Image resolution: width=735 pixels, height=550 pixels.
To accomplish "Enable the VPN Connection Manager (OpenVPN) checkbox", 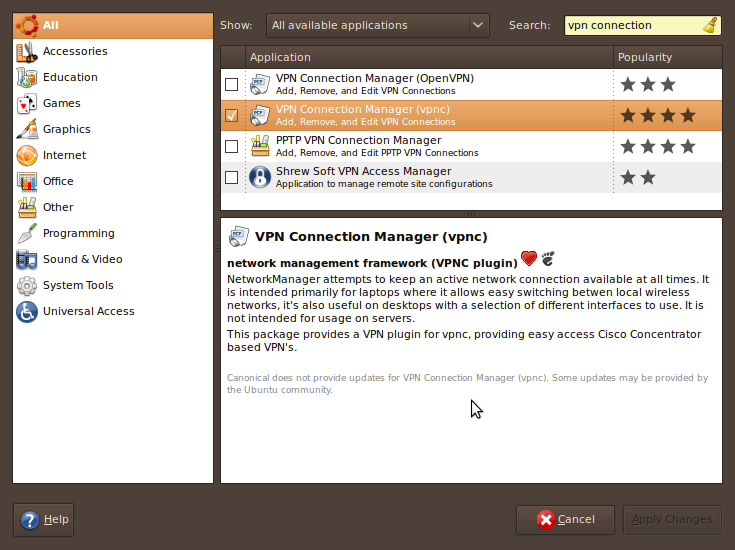I will 232,84.
